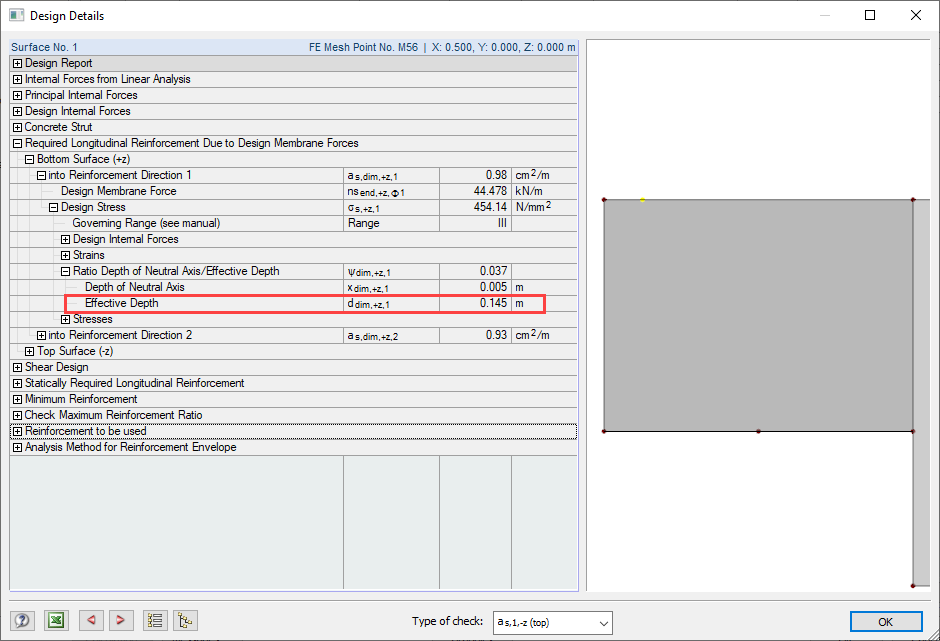Open the Help dialog
940x641 pixels.
21,620
